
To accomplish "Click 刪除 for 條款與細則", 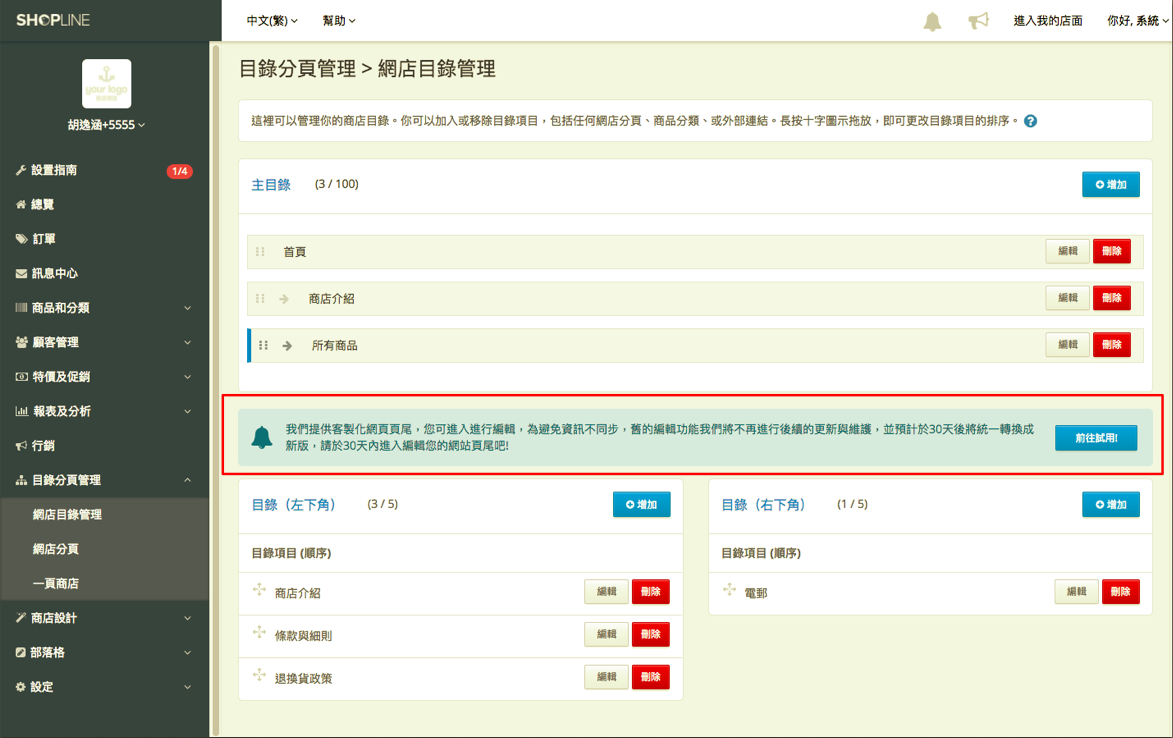I will (x=651, y=634).
